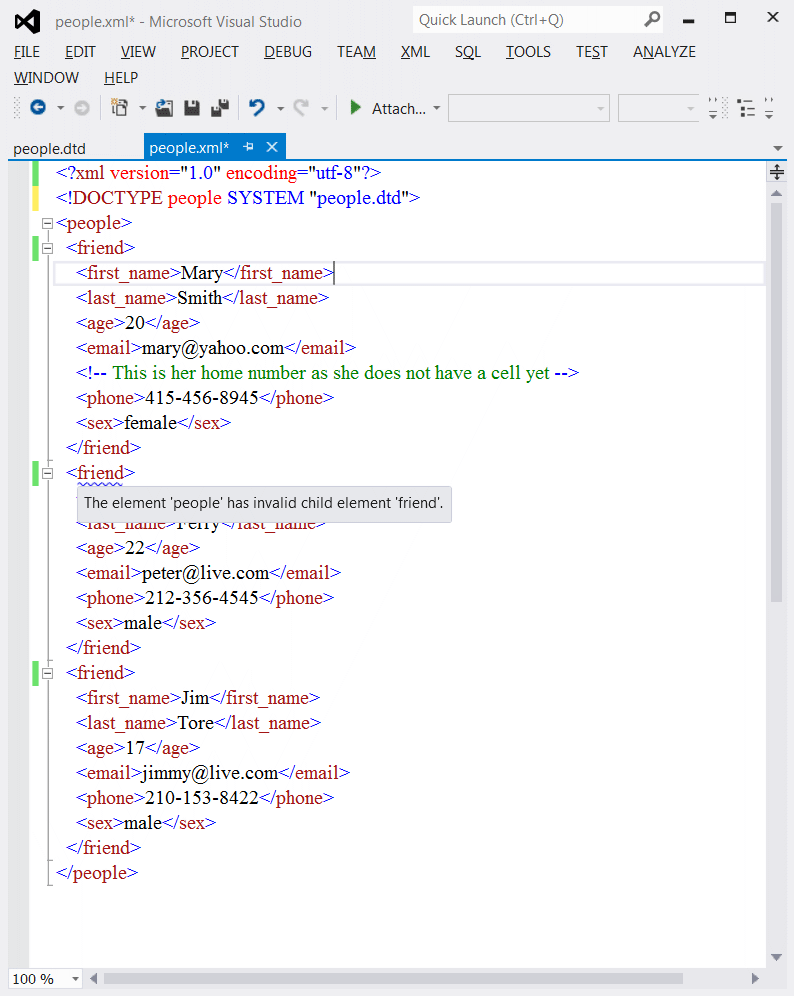
Task: Click the document outline toolbar icon
Action: [x=747, y=109]
